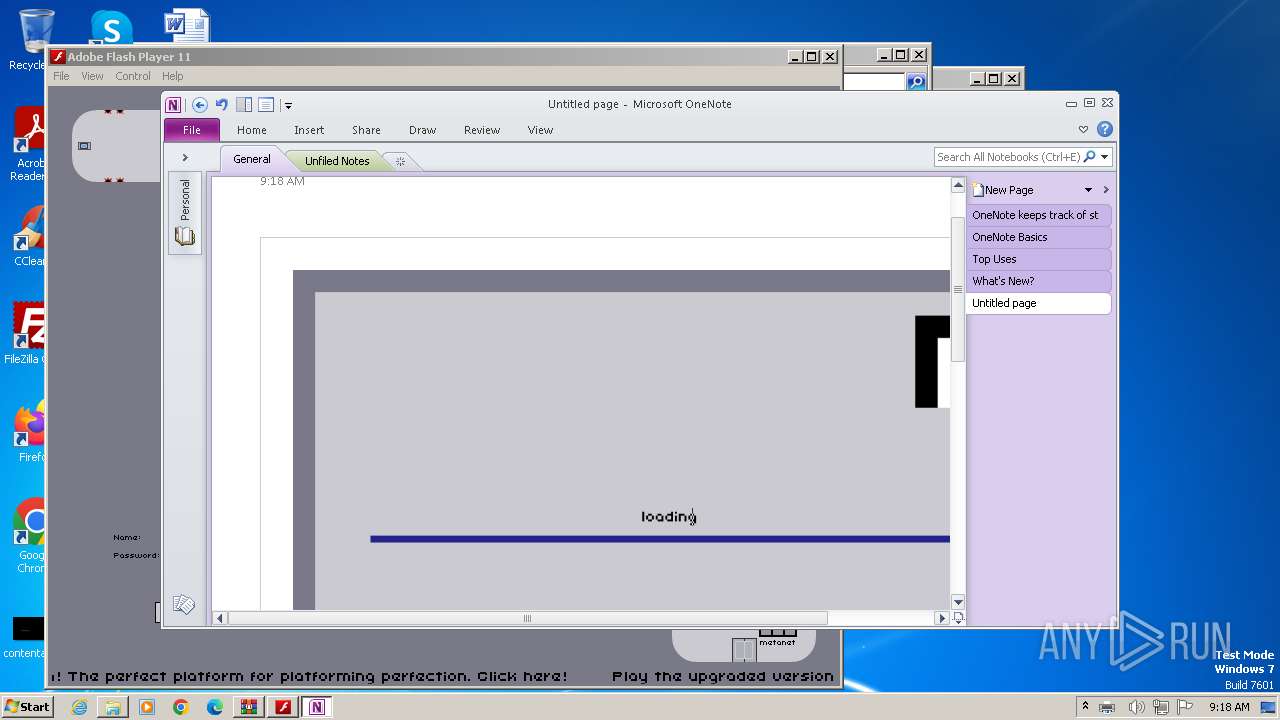
Task: Open OneNote Help question mark icon
Action: pyautogui.click(x=1105, y=129)
